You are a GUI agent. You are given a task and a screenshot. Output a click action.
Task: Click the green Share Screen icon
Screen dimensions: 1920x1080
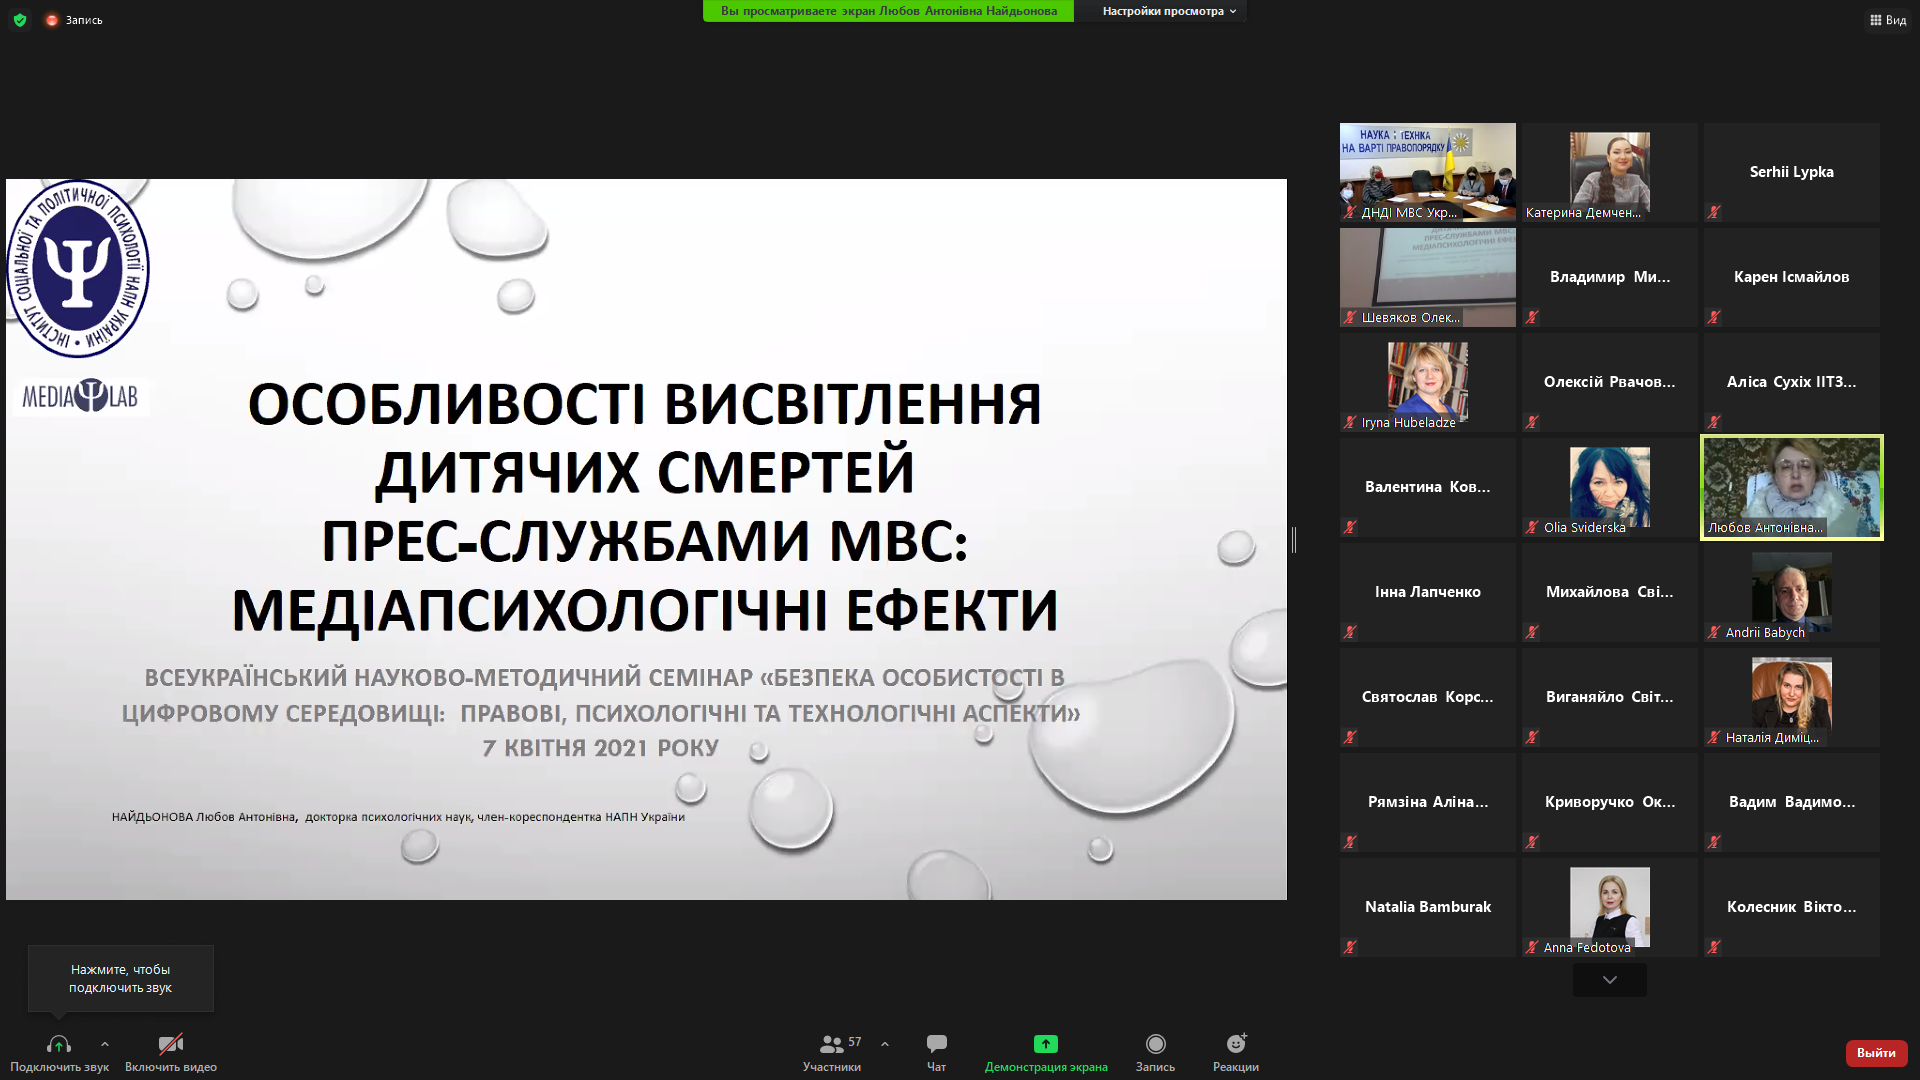pos(1045,1044)
